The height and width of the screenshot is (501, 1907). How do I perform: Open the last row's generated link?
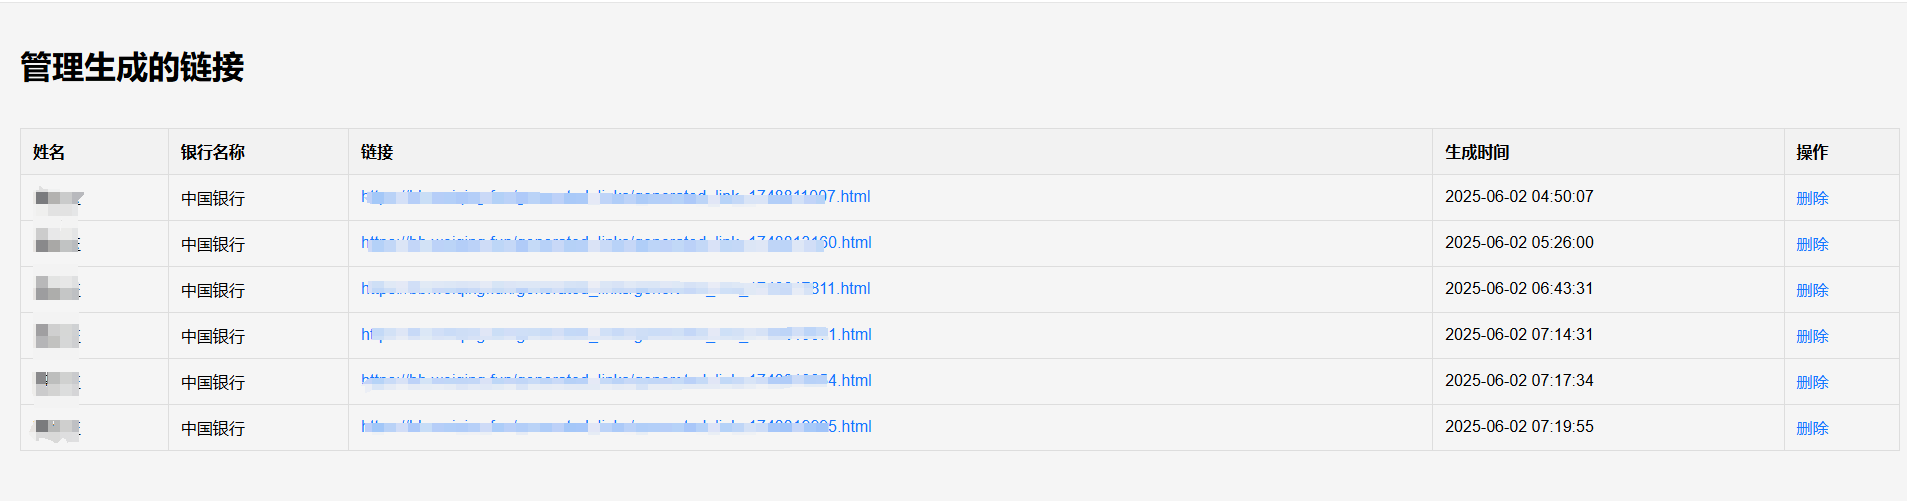[x=616, y=426]
